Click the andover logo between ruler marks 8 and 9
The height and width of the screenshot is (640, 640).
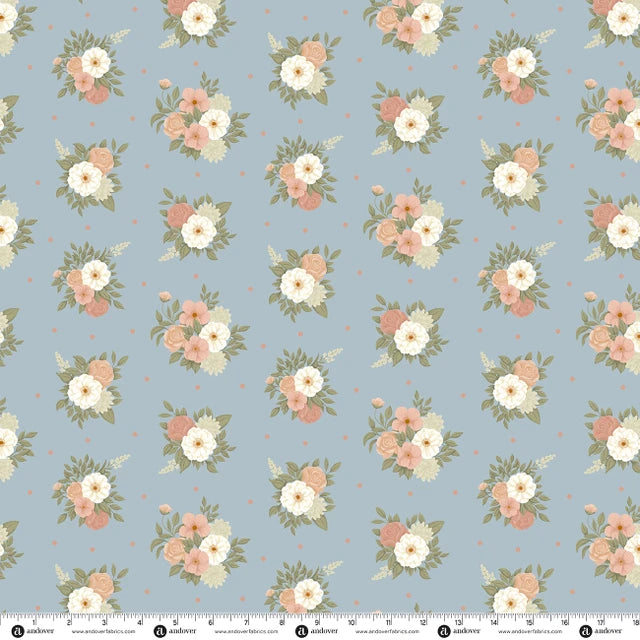tap(302, 631)
